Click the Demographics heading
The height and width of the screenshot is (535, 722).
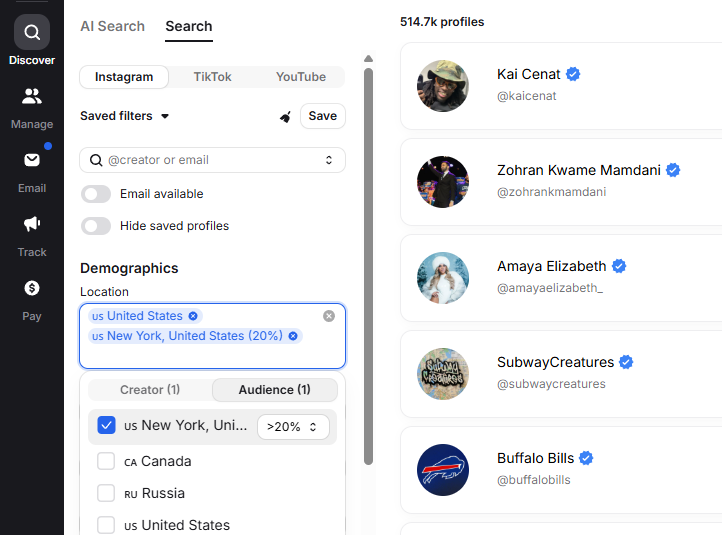[x=129, y=268]
